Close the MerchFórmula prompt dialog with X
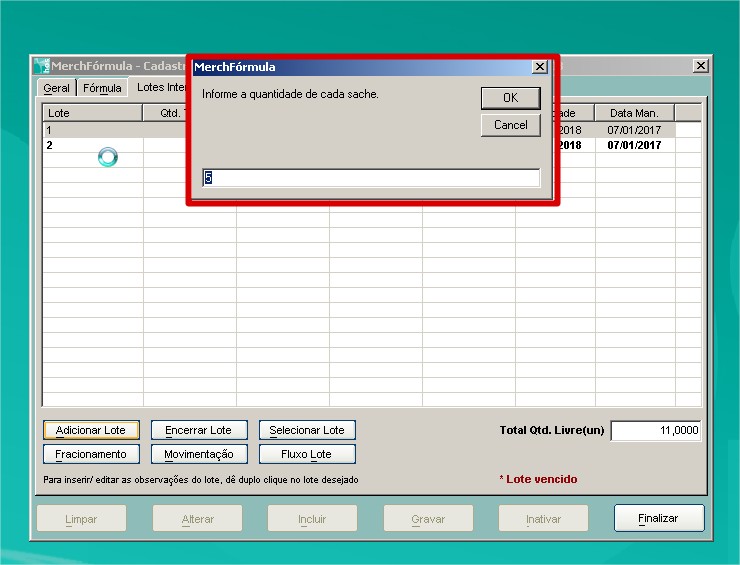This screenshot has width=740, height=565. [x=539, y=67]
